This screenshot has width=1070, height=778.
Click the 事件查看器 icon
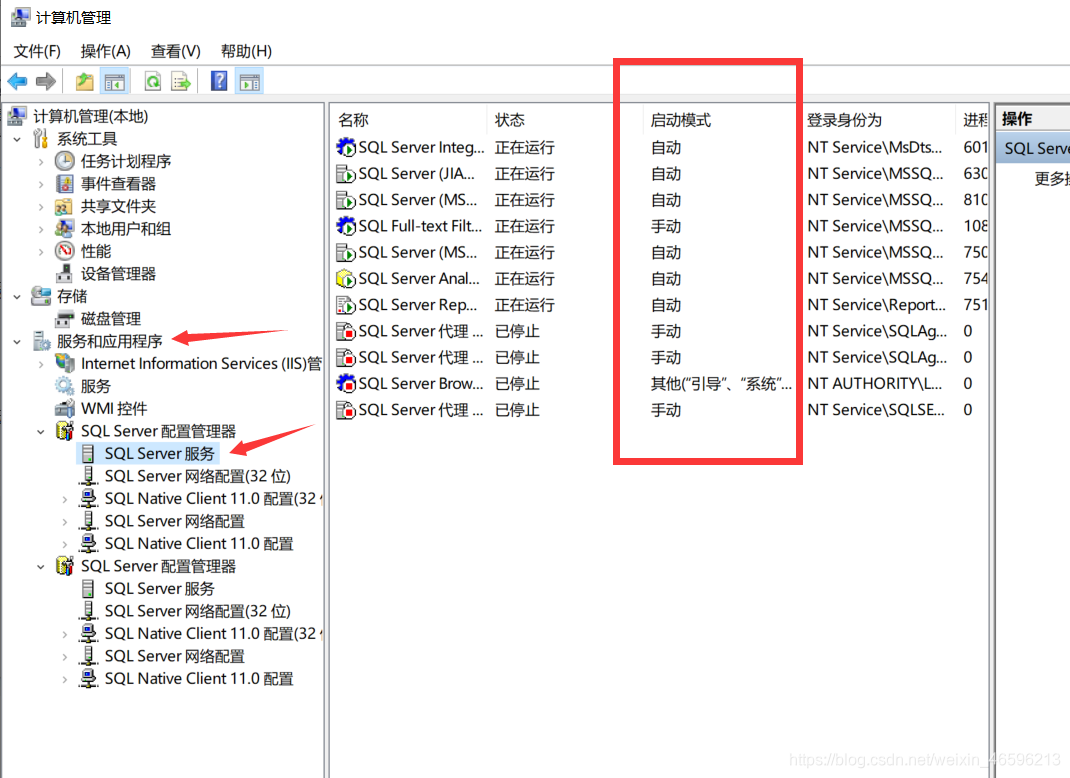point(64,184)
